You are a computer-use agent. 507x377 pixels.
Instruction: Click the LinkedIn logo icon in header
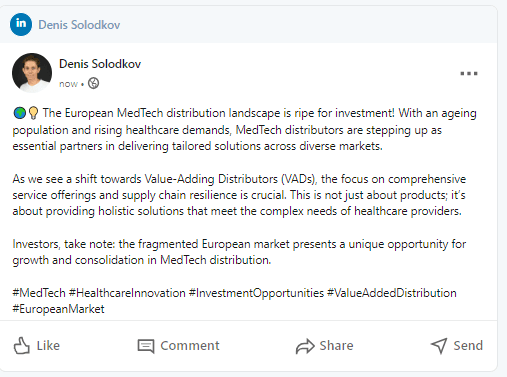pos(21,24)
